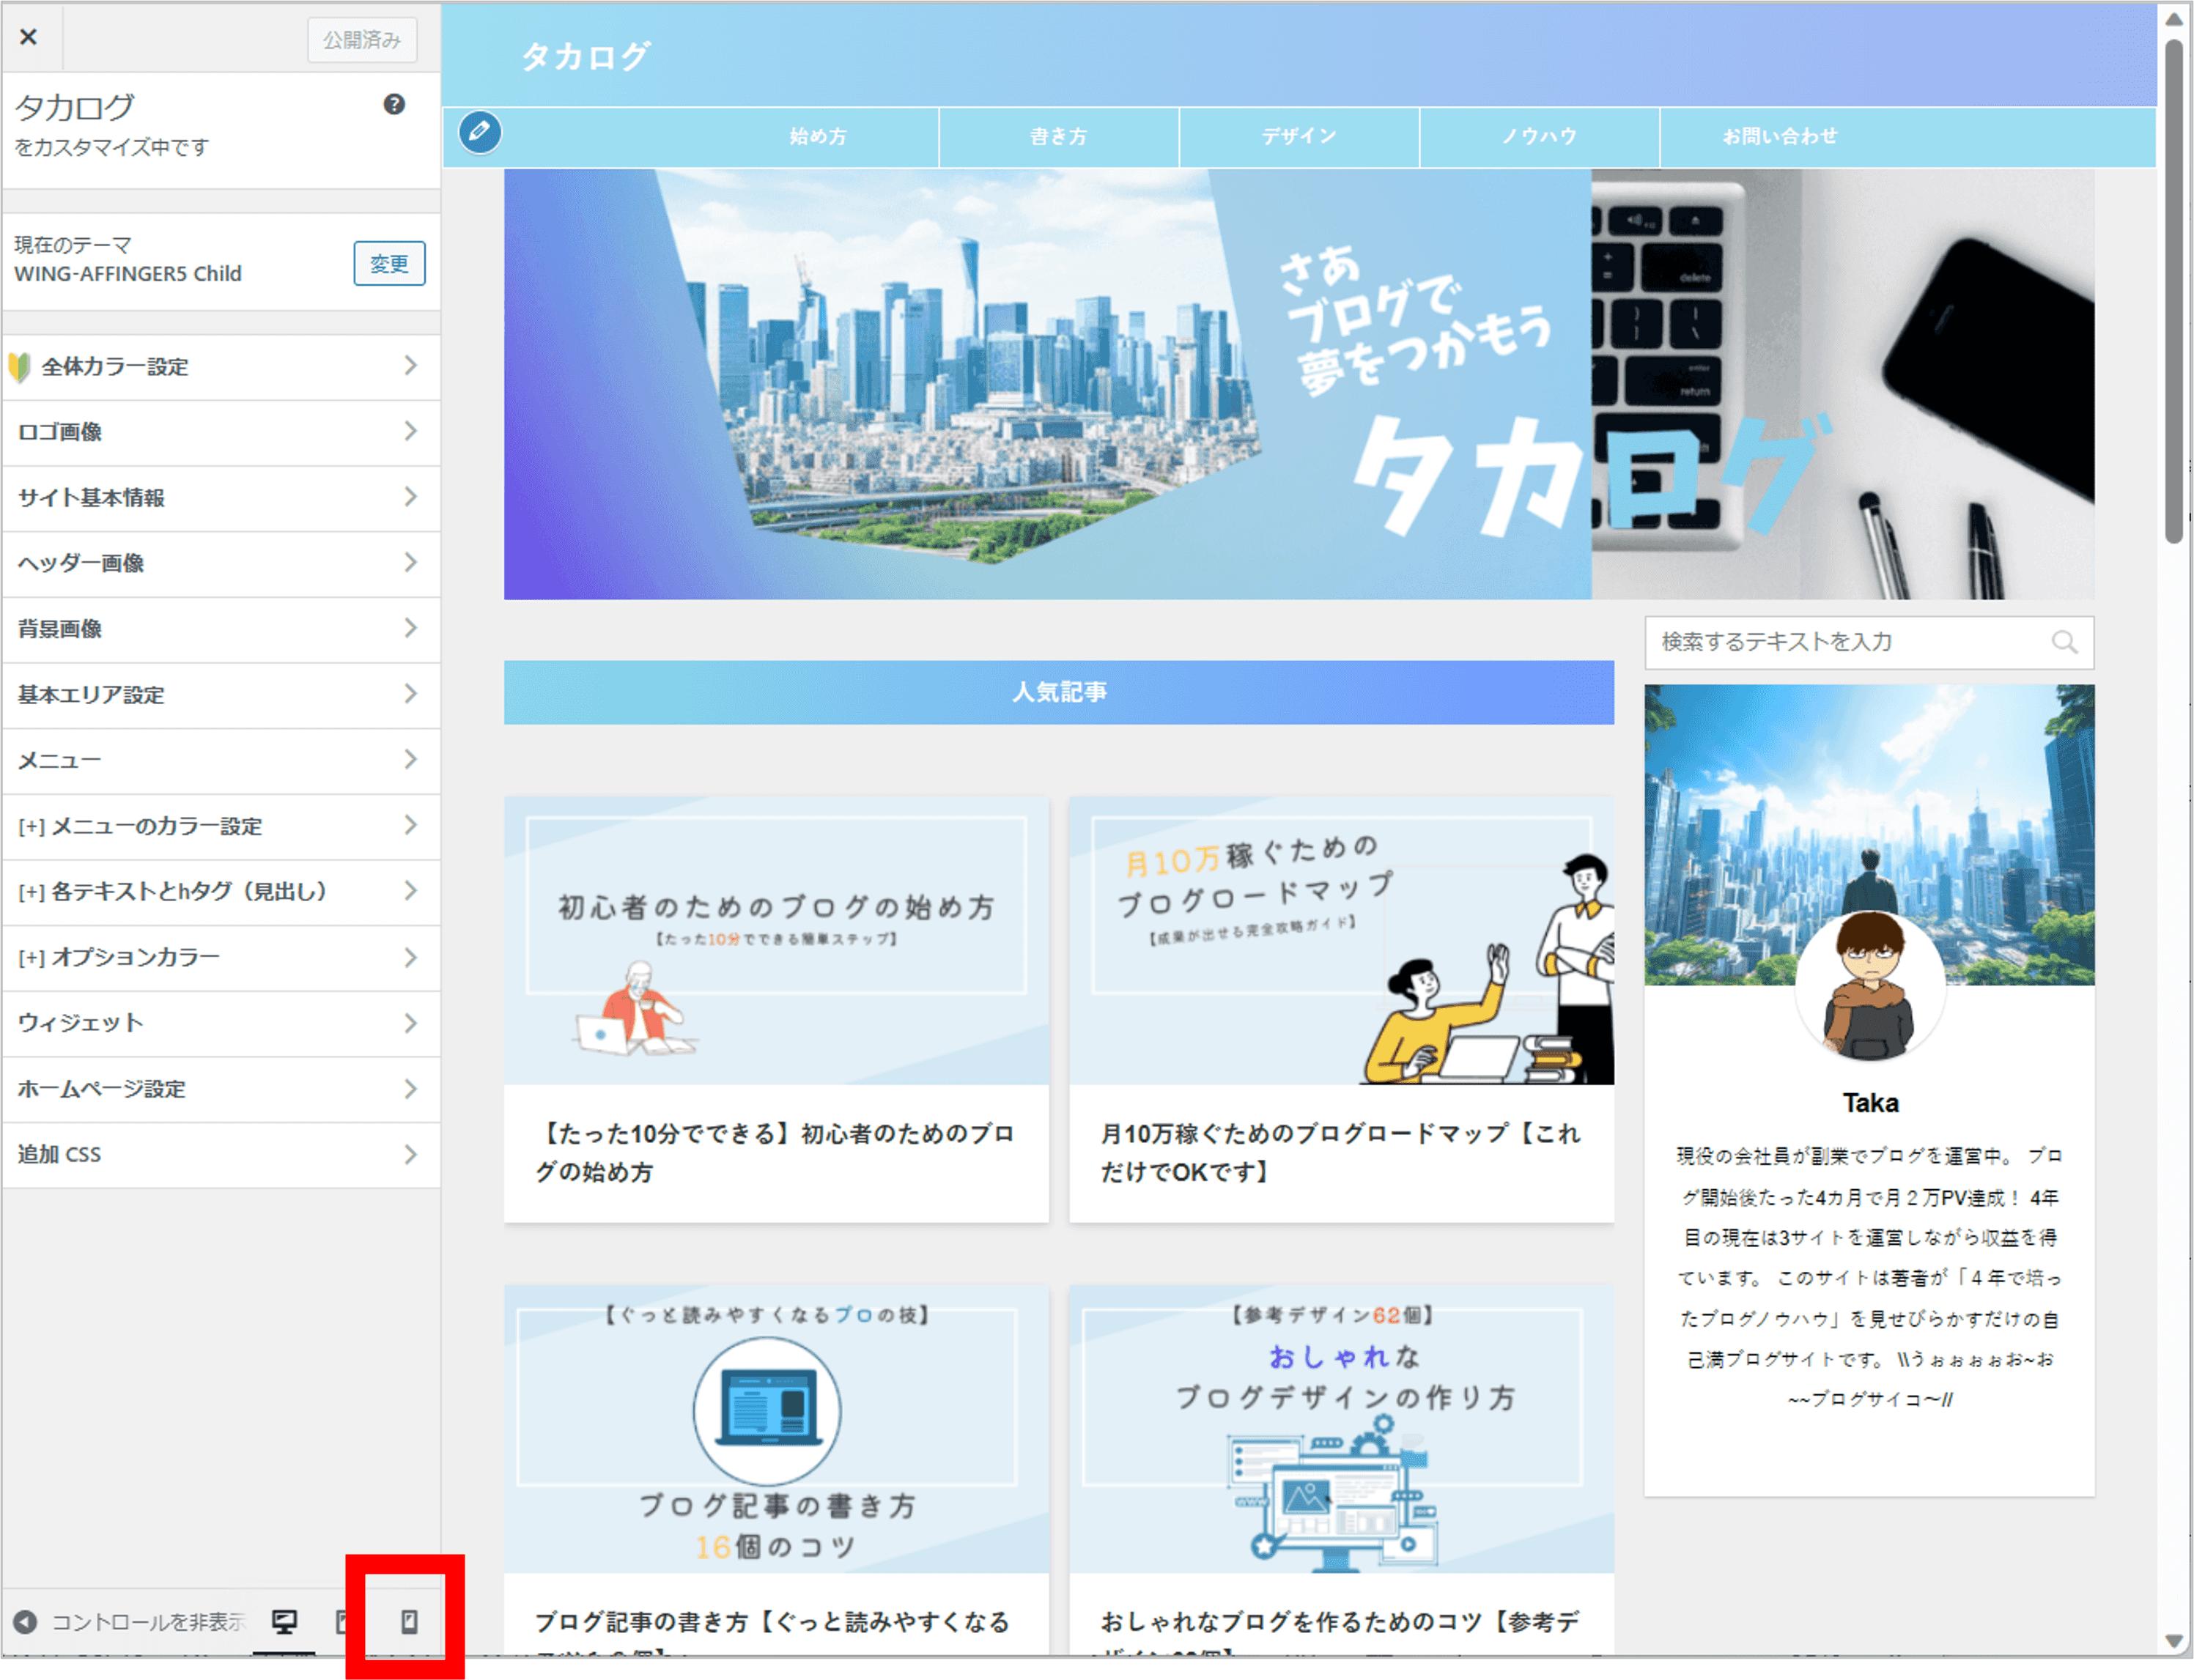The image size is (2194, 1680).
Task: Click the Taka profile avatar image
Action: 1870,986
